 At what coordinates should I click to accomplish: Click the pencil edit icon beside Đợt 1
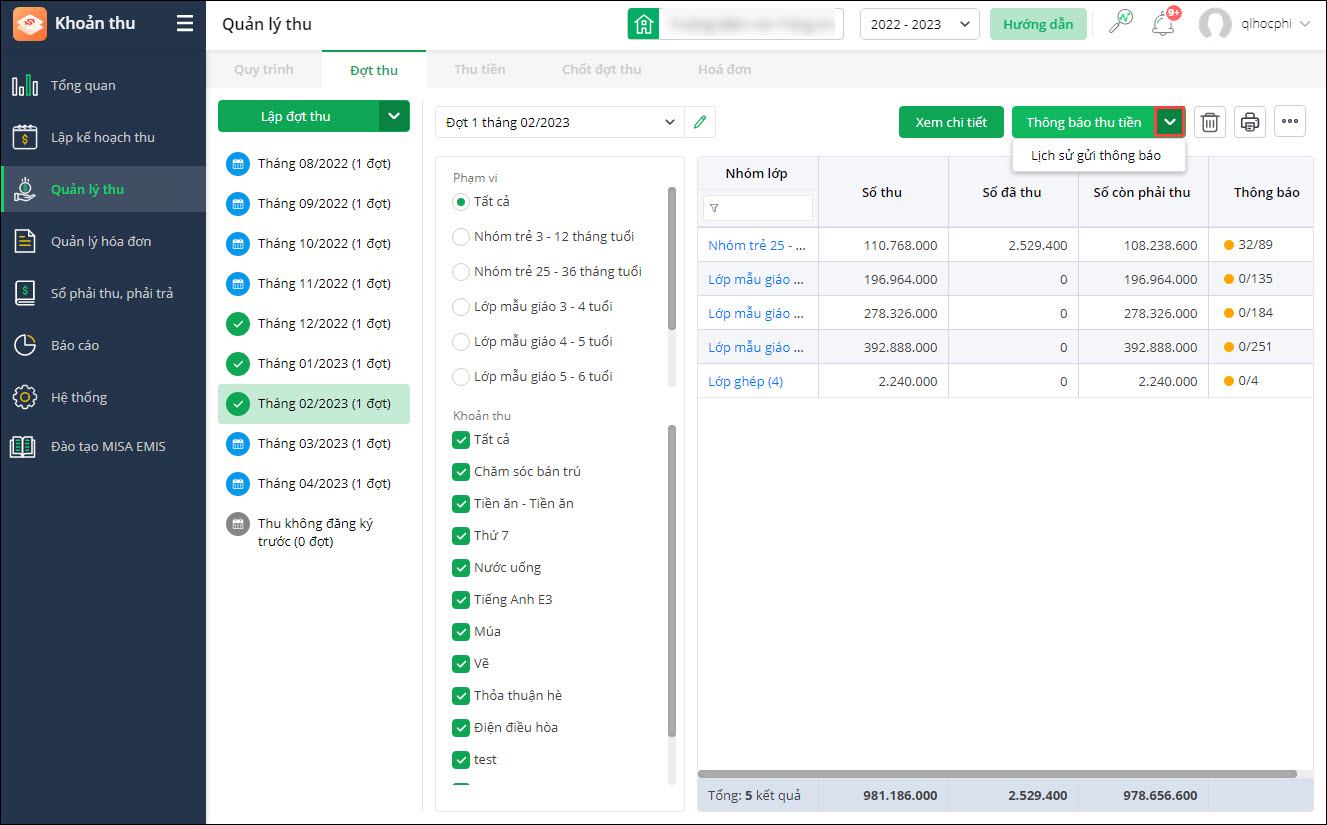click(x=700, y=122)
